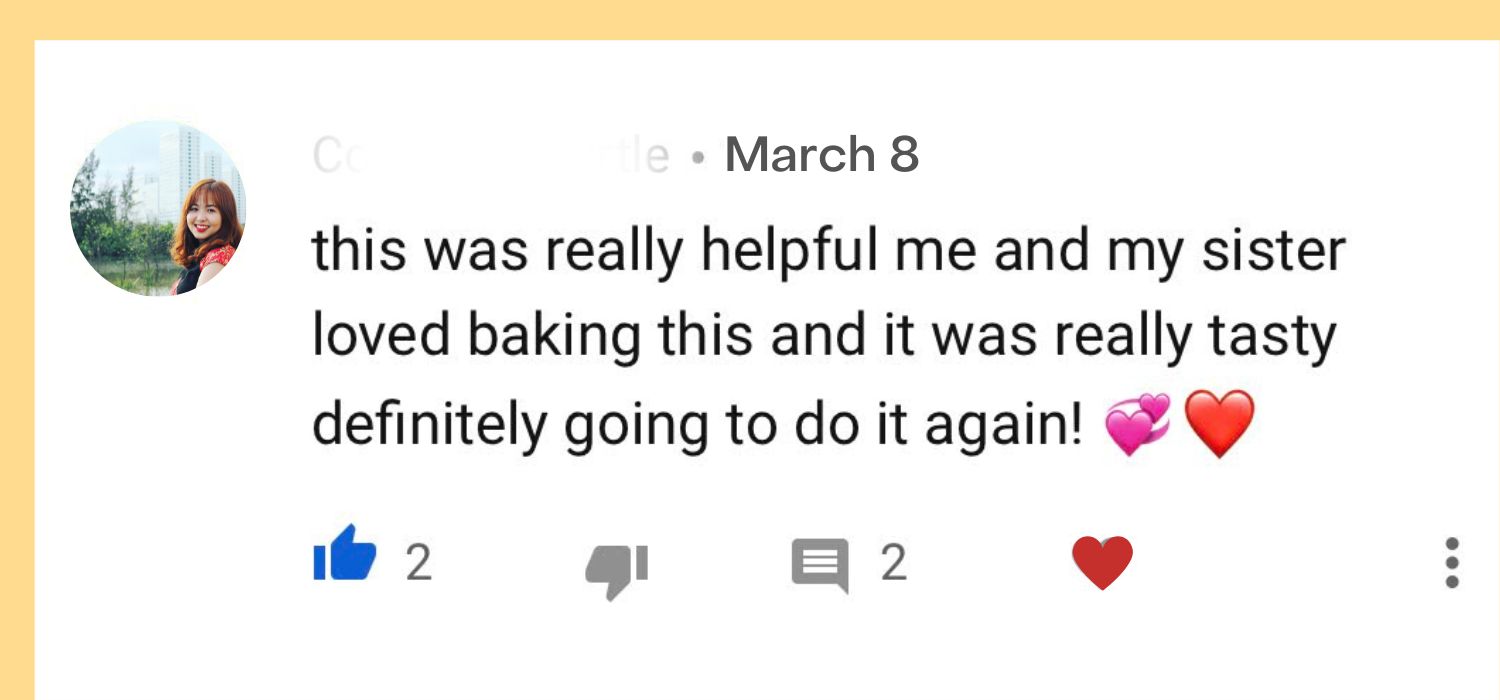The height and width of the screenshot is (700, 1500).
Task: Toggle the red creator heart below comment
Action: [x=1102, y=562]
